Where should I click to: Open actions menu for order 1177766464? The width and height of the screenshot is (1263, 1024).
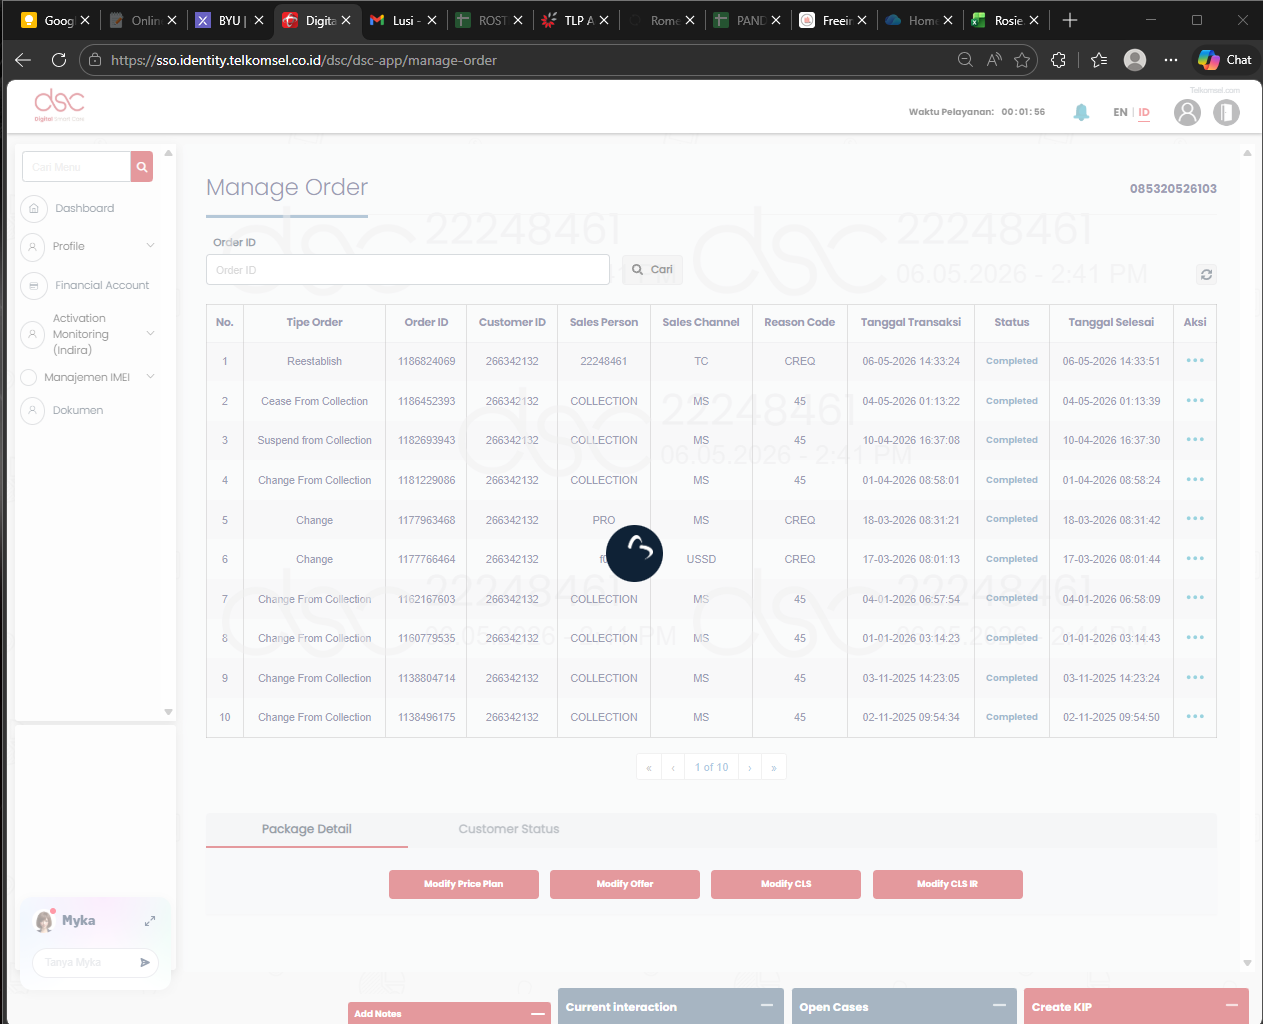click(x=1195, y=559)
